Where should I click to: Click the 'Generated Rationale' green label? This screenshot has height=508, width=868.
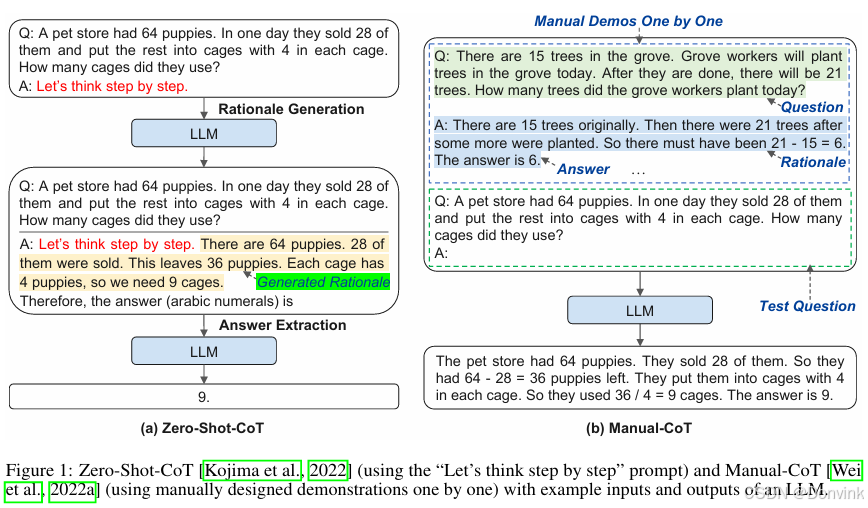(323, 282)
